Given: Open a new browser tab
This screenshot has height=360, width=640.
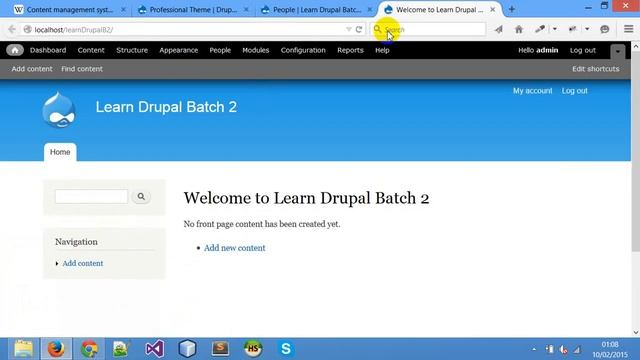Looking at the screenshot, I should click(x=511, y=9).
